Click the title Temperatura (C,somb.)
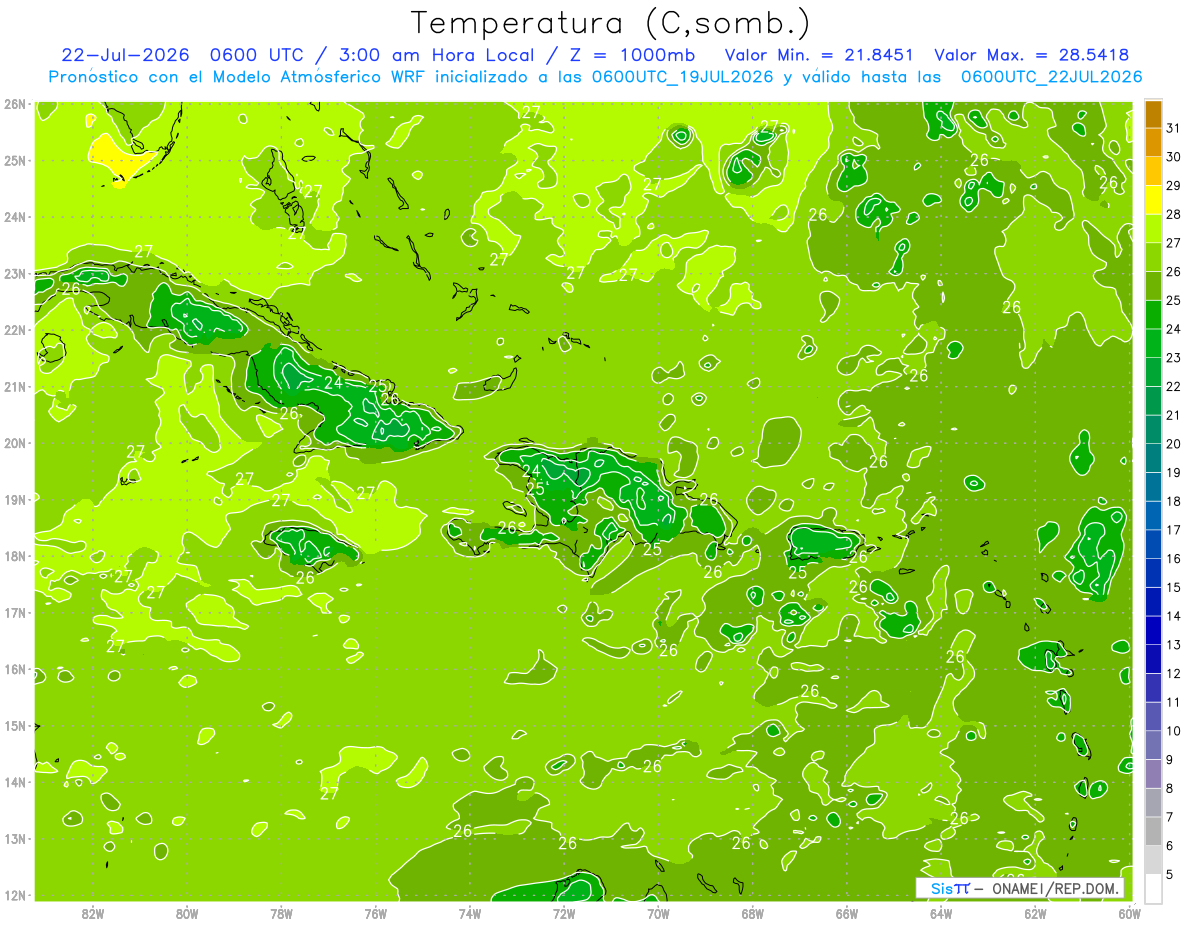Viewport: 1200px width, 927px height. coord(611,23)
